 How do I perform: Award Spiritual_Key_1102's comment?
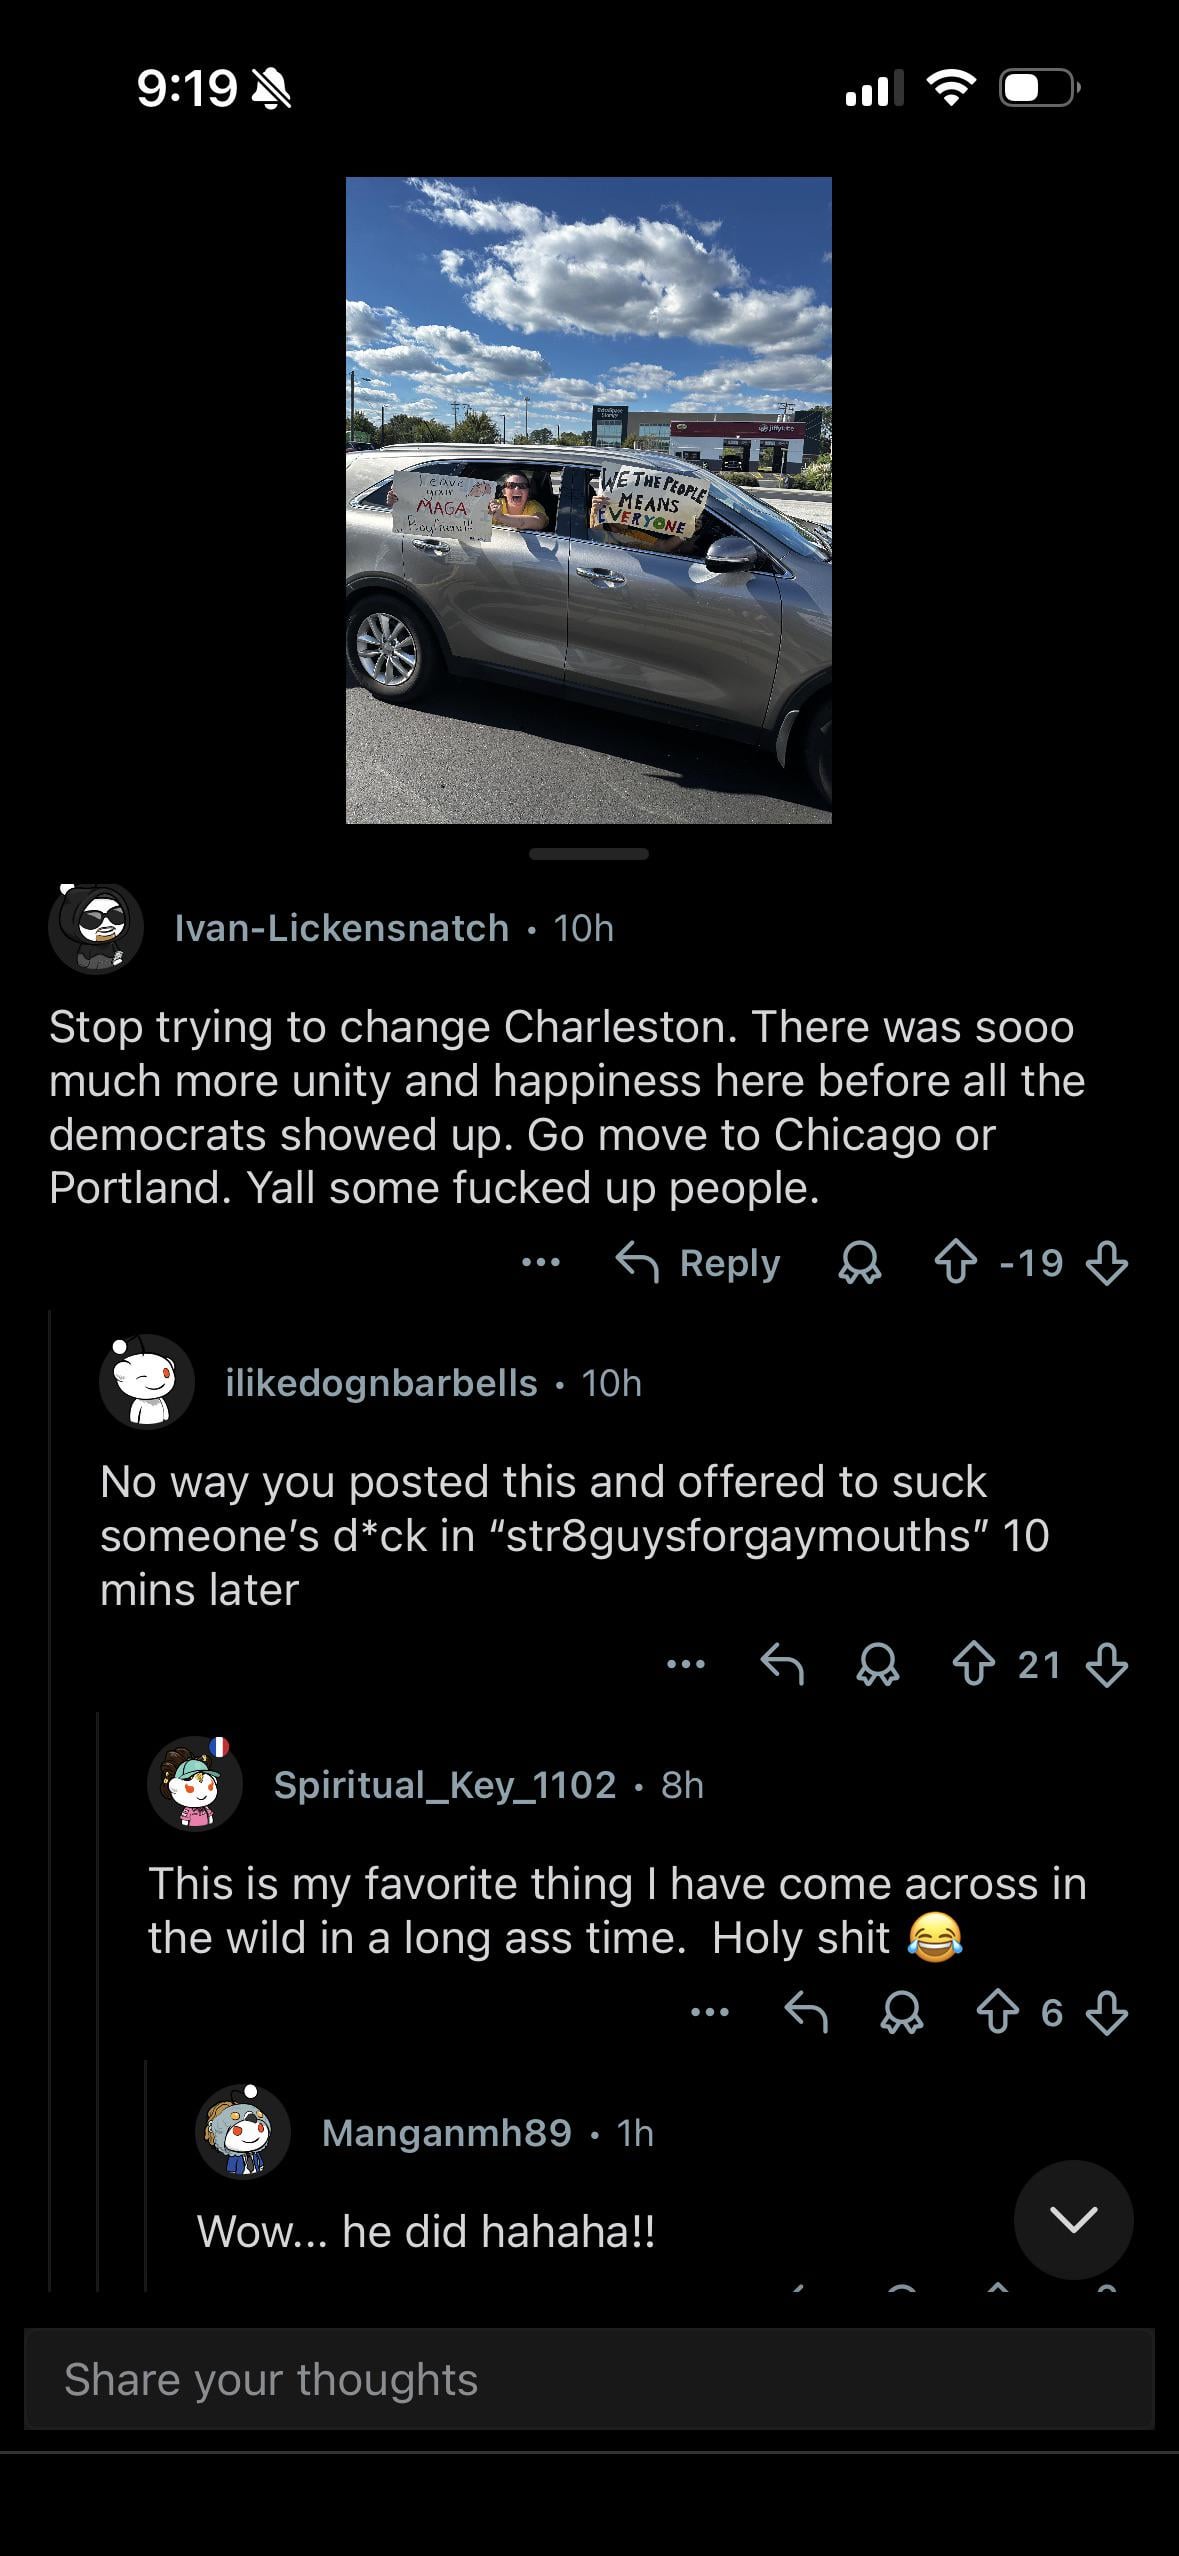(901, 2013)
